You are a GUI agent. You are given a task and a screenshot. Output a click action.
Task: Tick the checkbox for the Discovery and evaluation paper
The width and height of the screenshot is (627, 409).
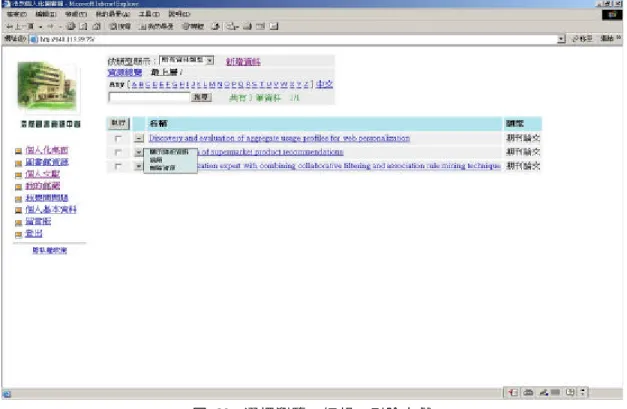[x=118, y=138]
